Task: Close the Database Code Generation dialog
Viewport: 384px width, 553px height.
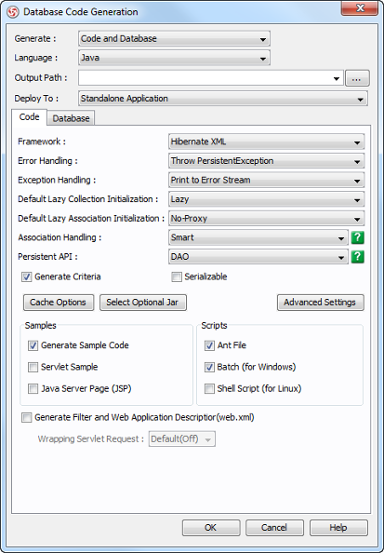Action: coord(360,8)
